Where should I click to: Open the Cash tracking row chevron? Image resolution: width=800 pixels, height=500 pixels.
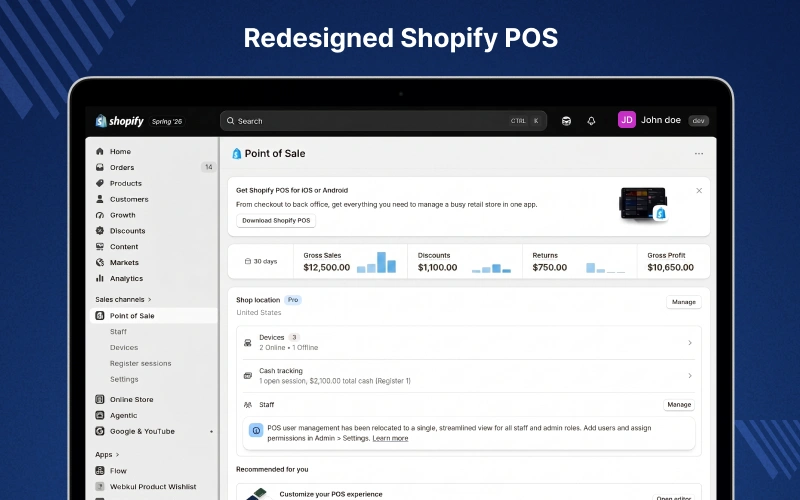[690, 376]
